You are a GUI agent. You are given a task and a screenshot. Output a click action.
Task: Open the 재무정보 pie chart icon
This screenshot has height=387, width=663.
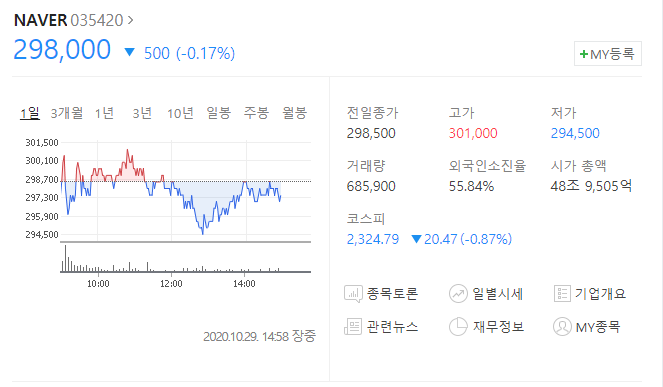click(x=458, y=327)
